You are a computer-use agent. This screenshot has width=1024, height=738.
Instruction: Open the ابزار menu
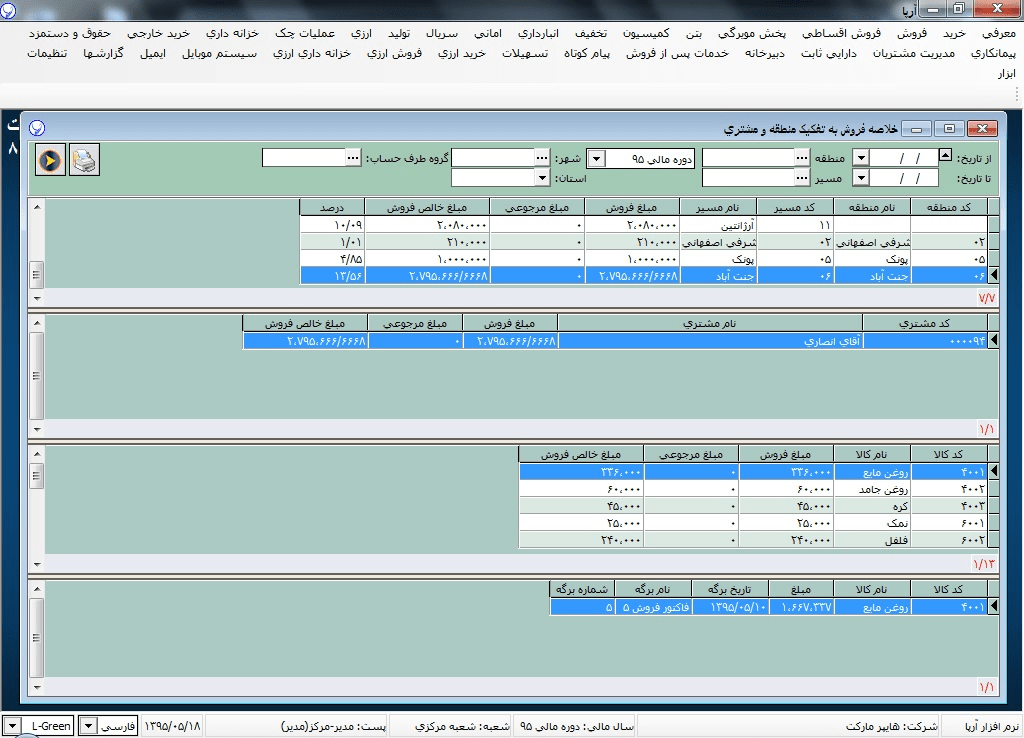1006,74
